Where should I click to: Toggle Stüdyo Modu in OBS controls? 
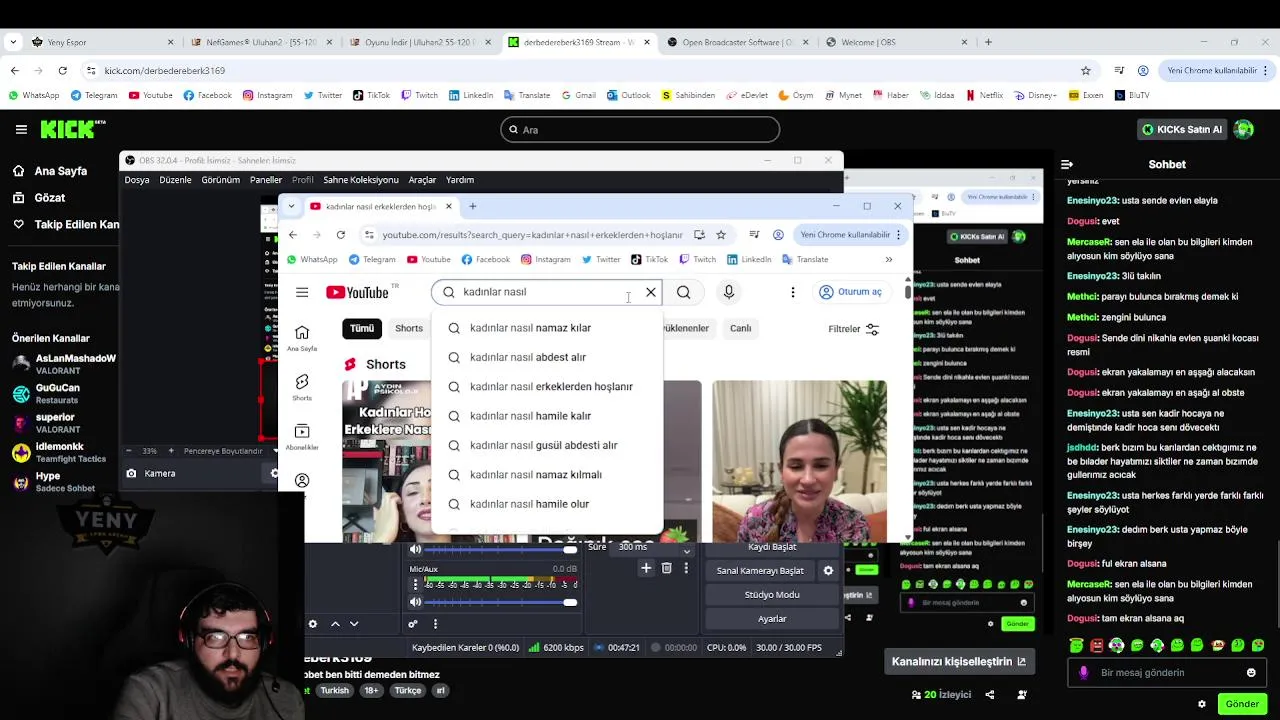point(772,595)
